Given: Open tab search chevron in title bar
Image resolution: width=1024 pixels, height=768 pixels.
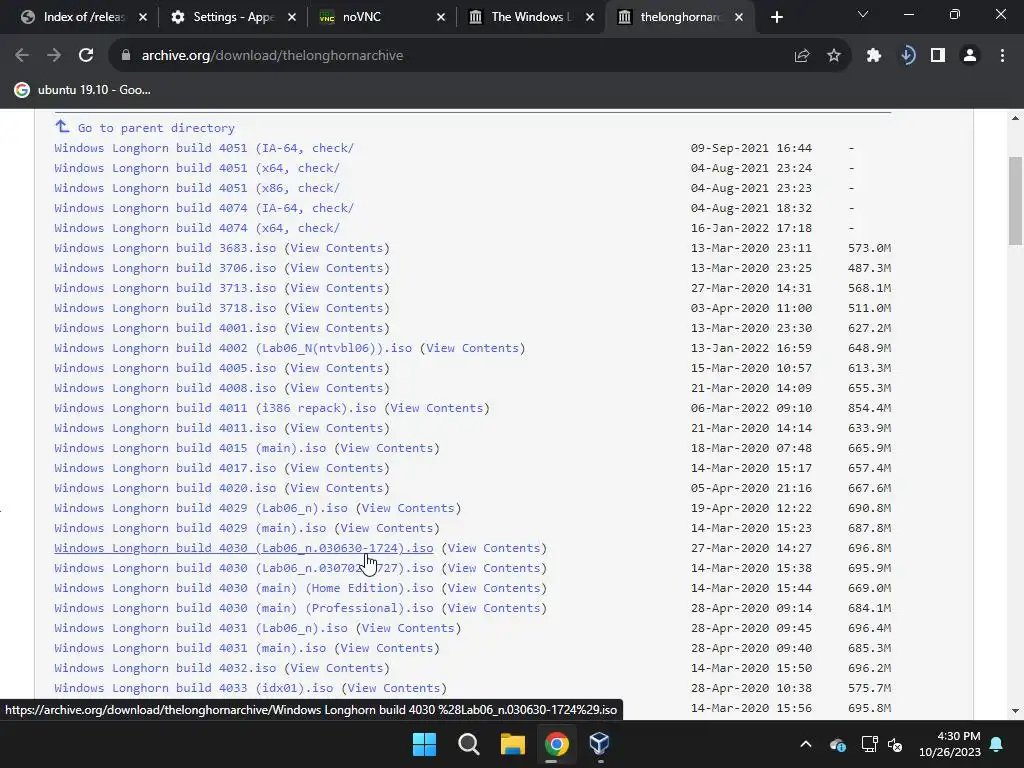Looking at the screenshot, I should (863, 14).
